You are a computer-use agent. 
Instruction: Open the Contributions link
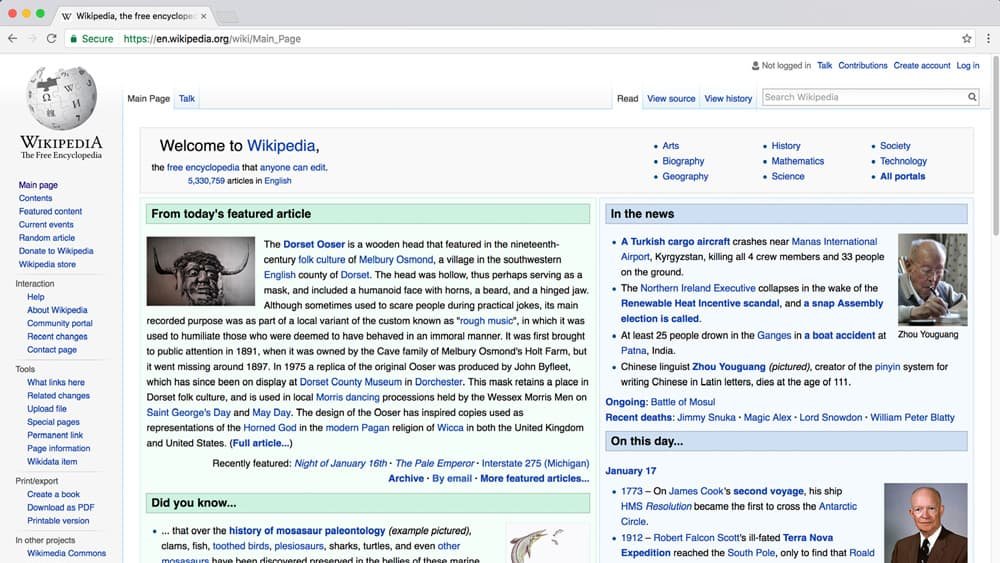(x=862, y=66)
